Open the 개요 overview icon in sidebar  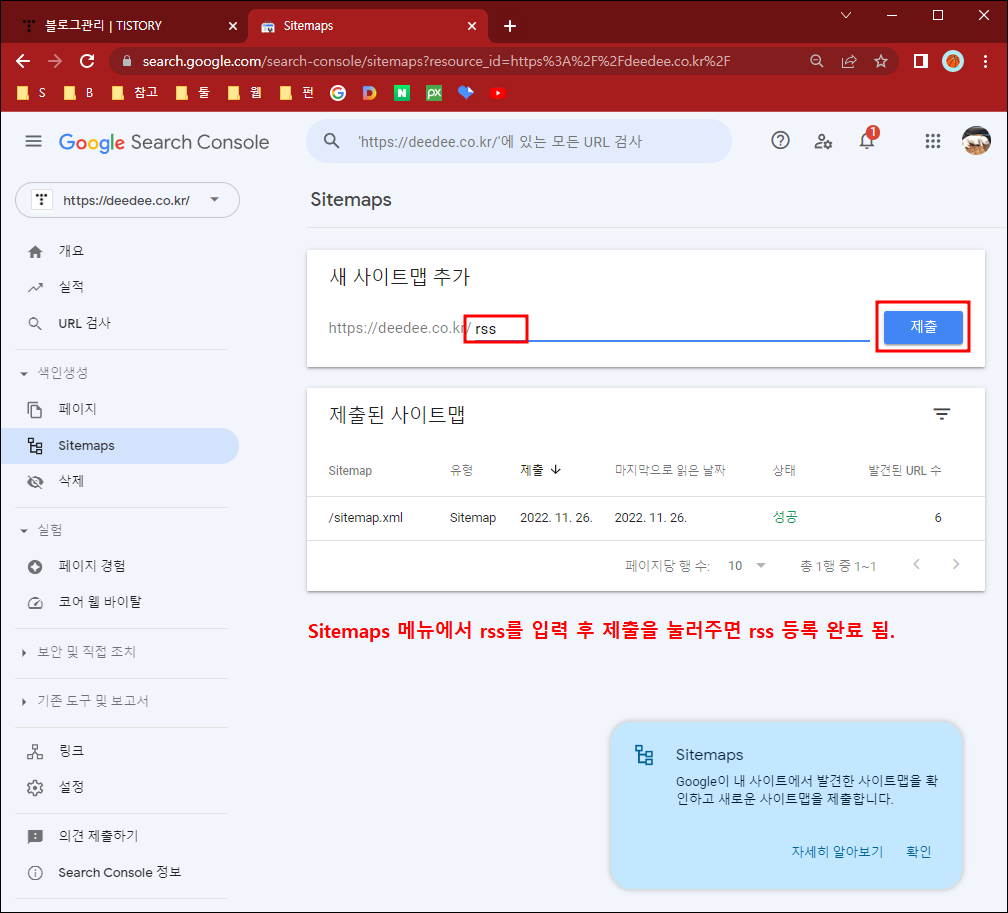35,250
